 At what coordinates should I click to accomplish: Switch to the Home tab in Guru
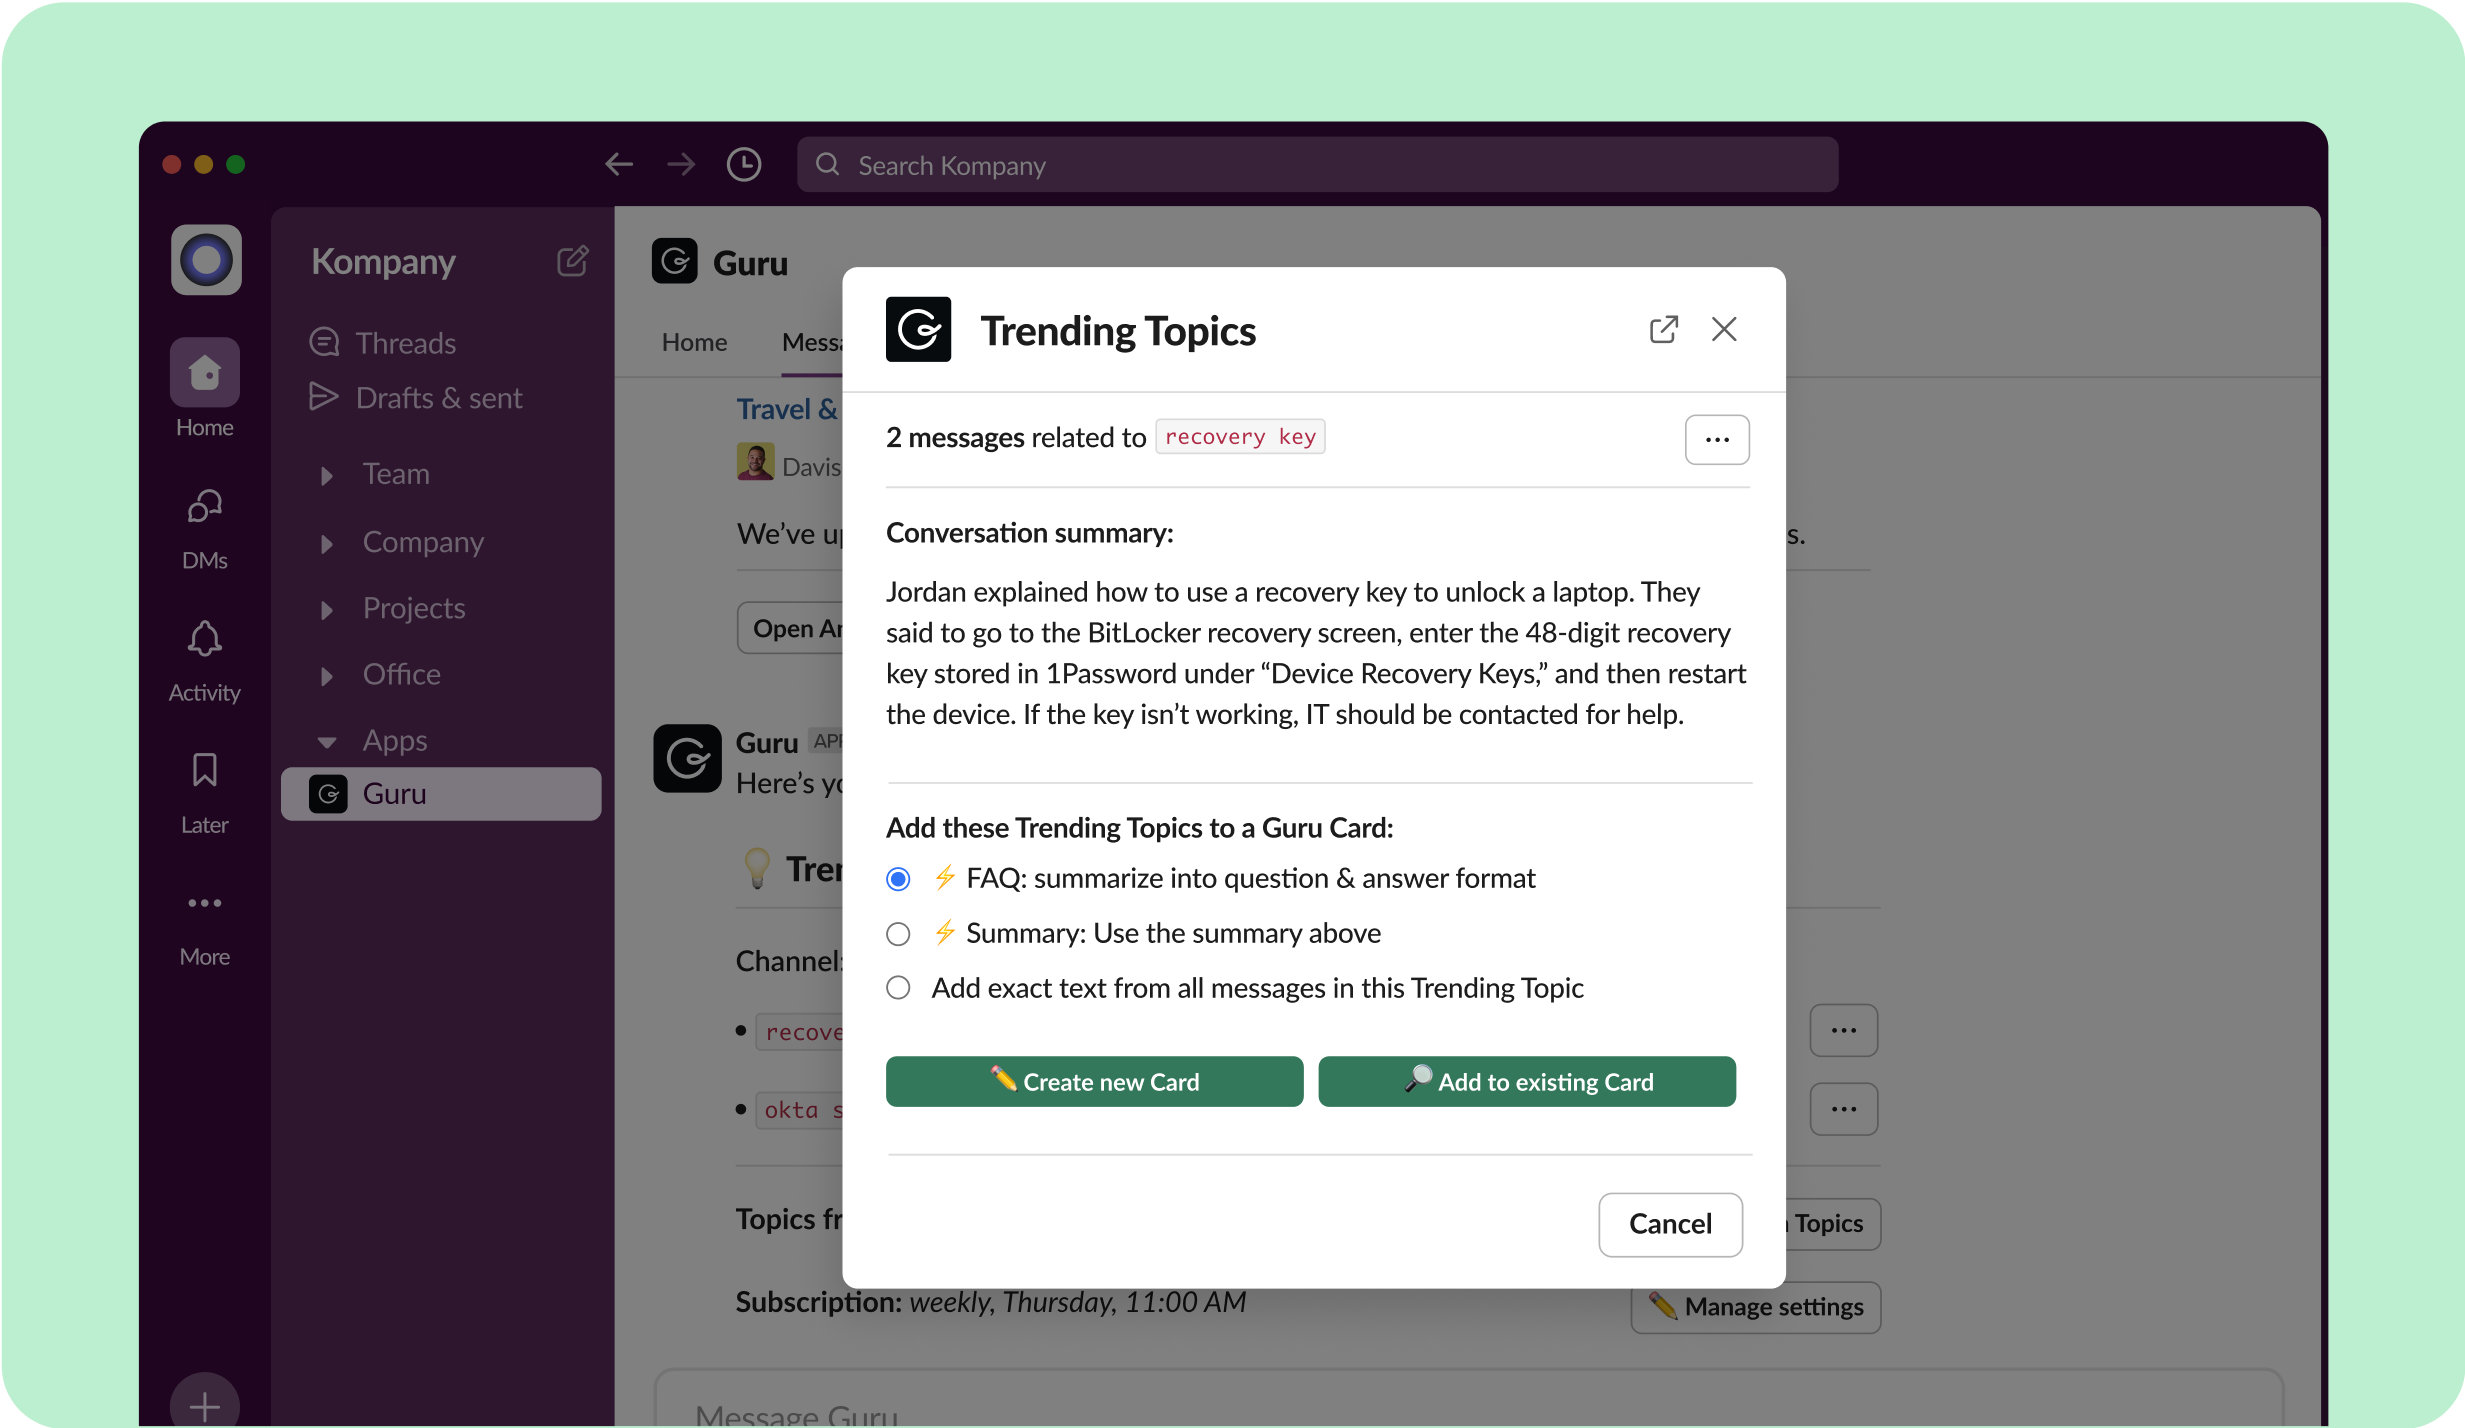pyautogui.click(x=694, y=343)
